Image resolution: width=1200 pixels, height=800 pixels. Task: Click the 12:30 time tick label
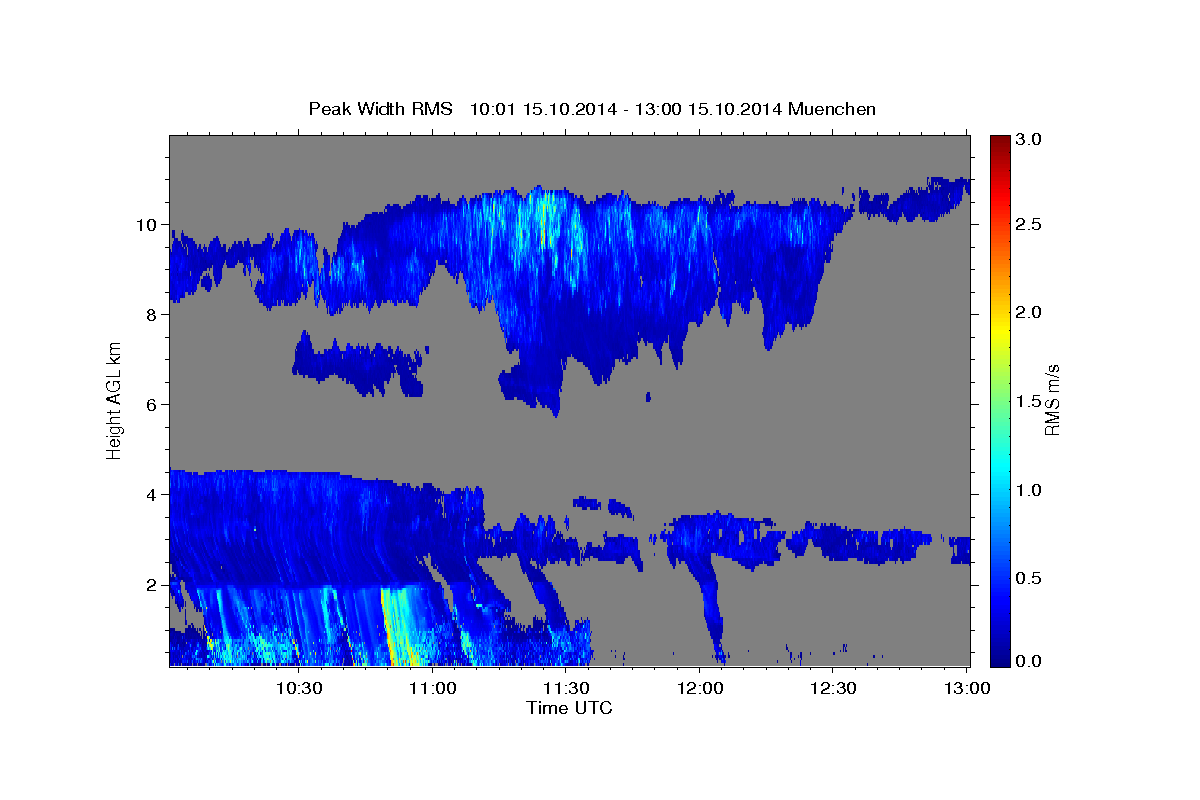tap(833, 688)
